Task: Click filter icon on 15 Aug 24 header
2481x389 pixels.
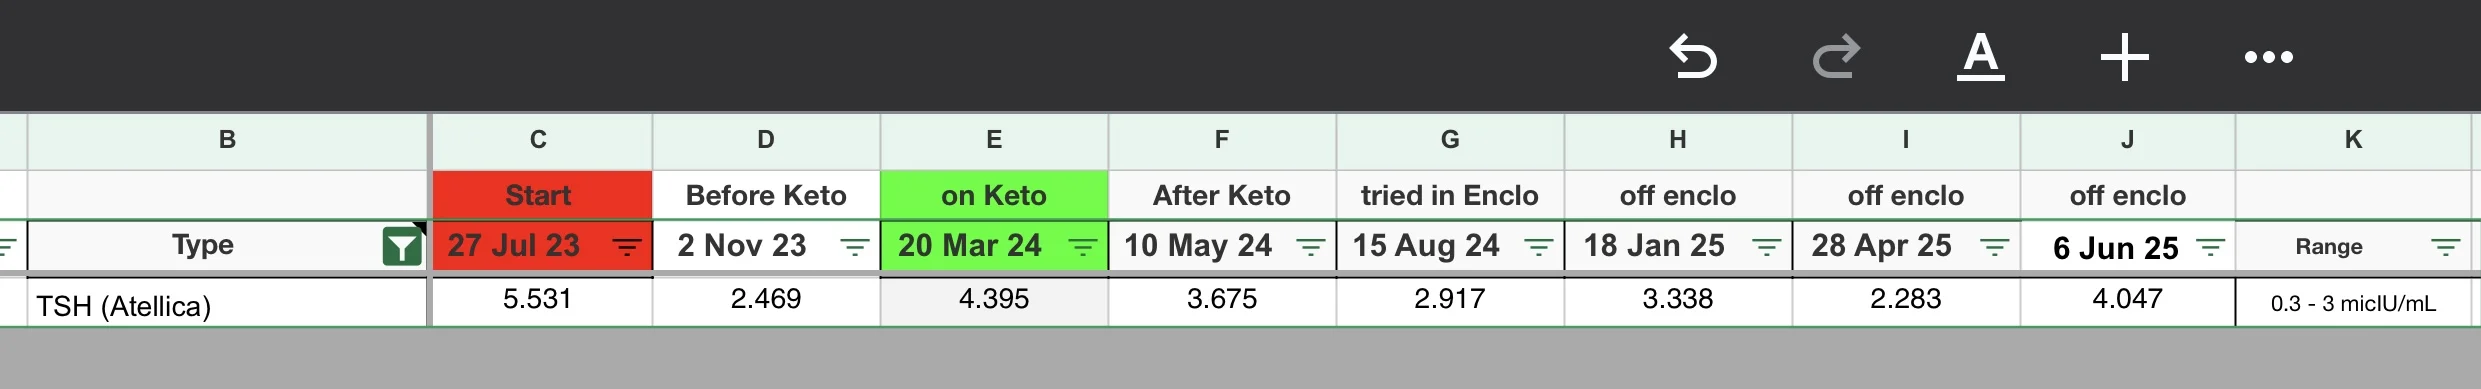Action: click(1538, 246)
